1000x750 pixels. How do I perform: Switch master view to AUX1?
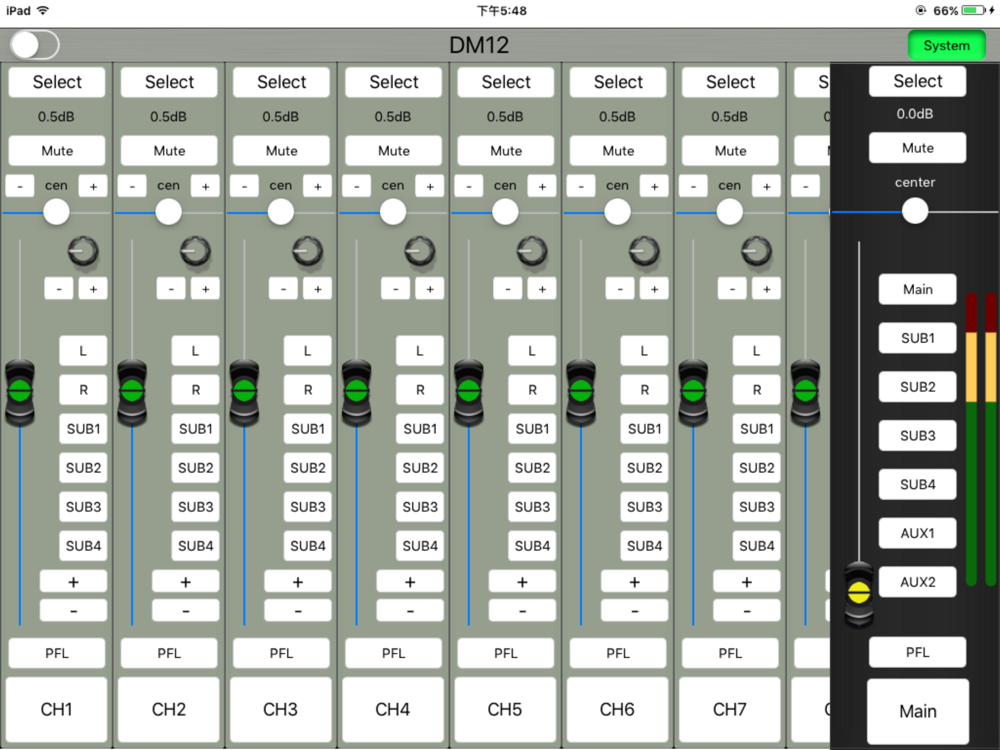tap(918, 533)
